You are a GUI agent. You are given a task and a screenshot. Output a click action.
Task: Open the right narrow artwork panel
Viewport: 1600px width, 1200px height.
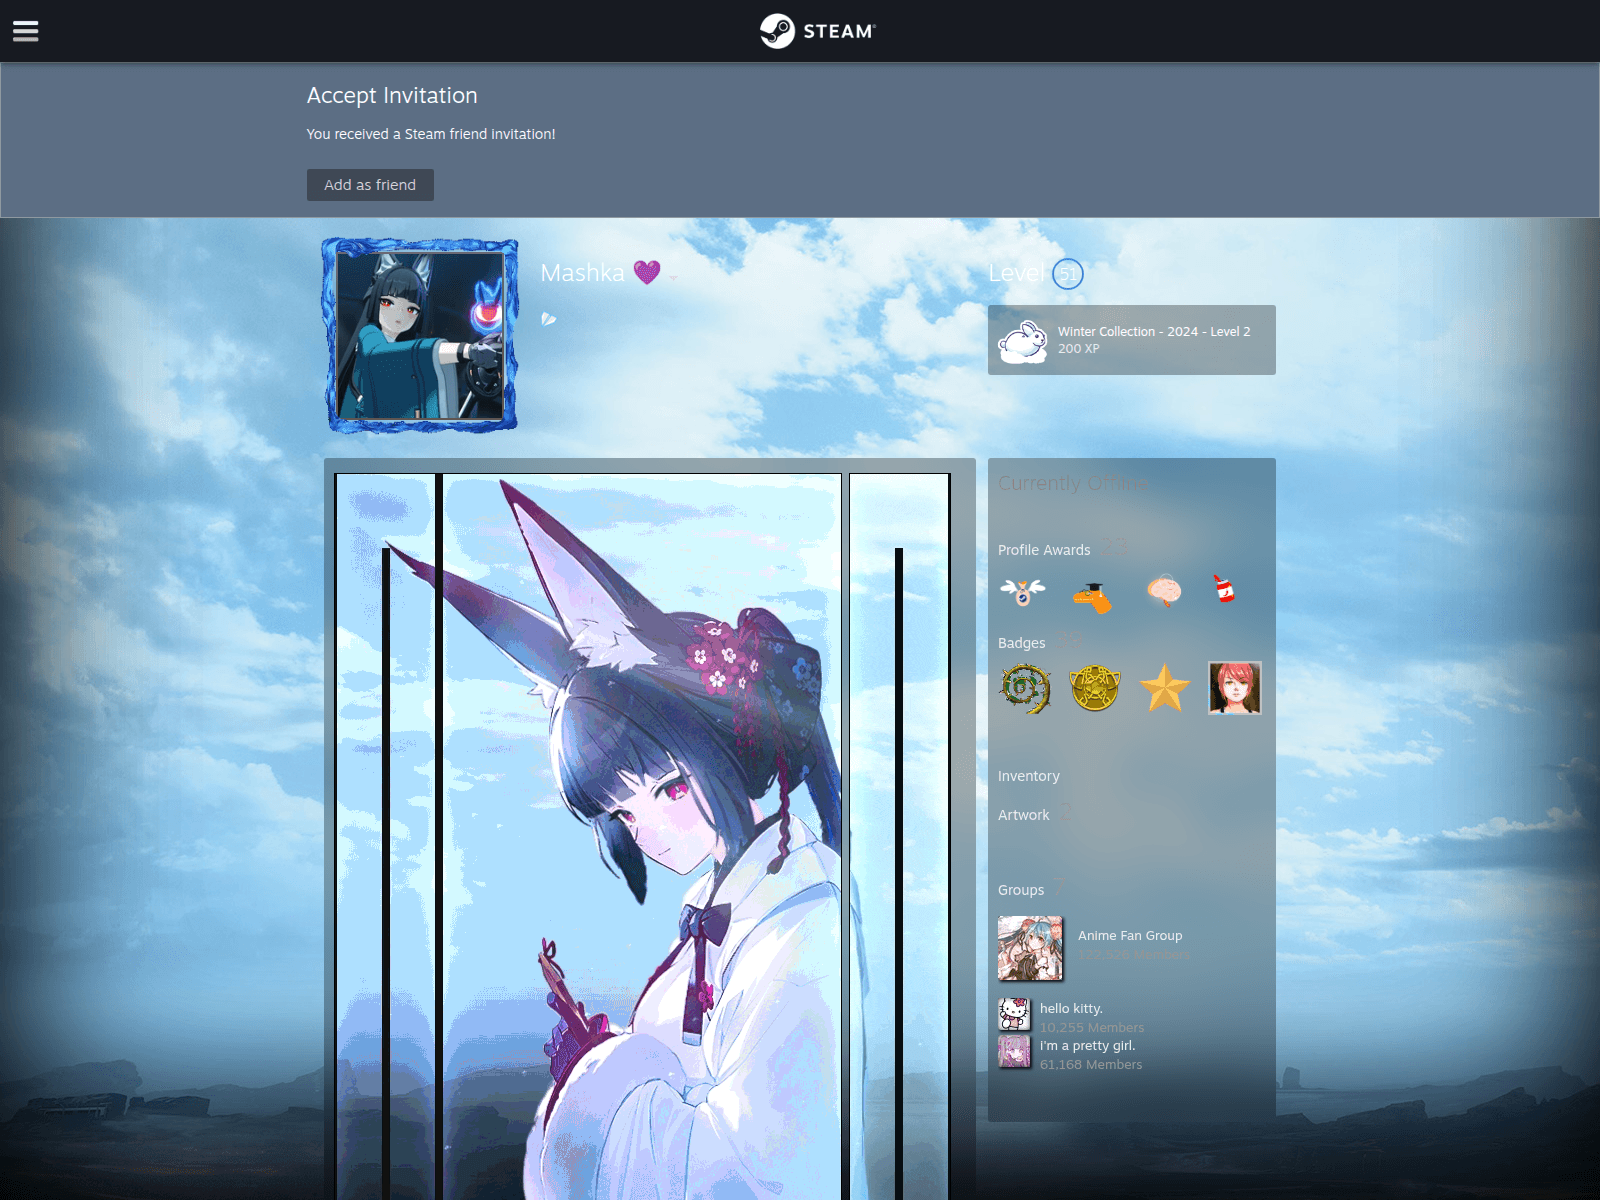(899, 837)
